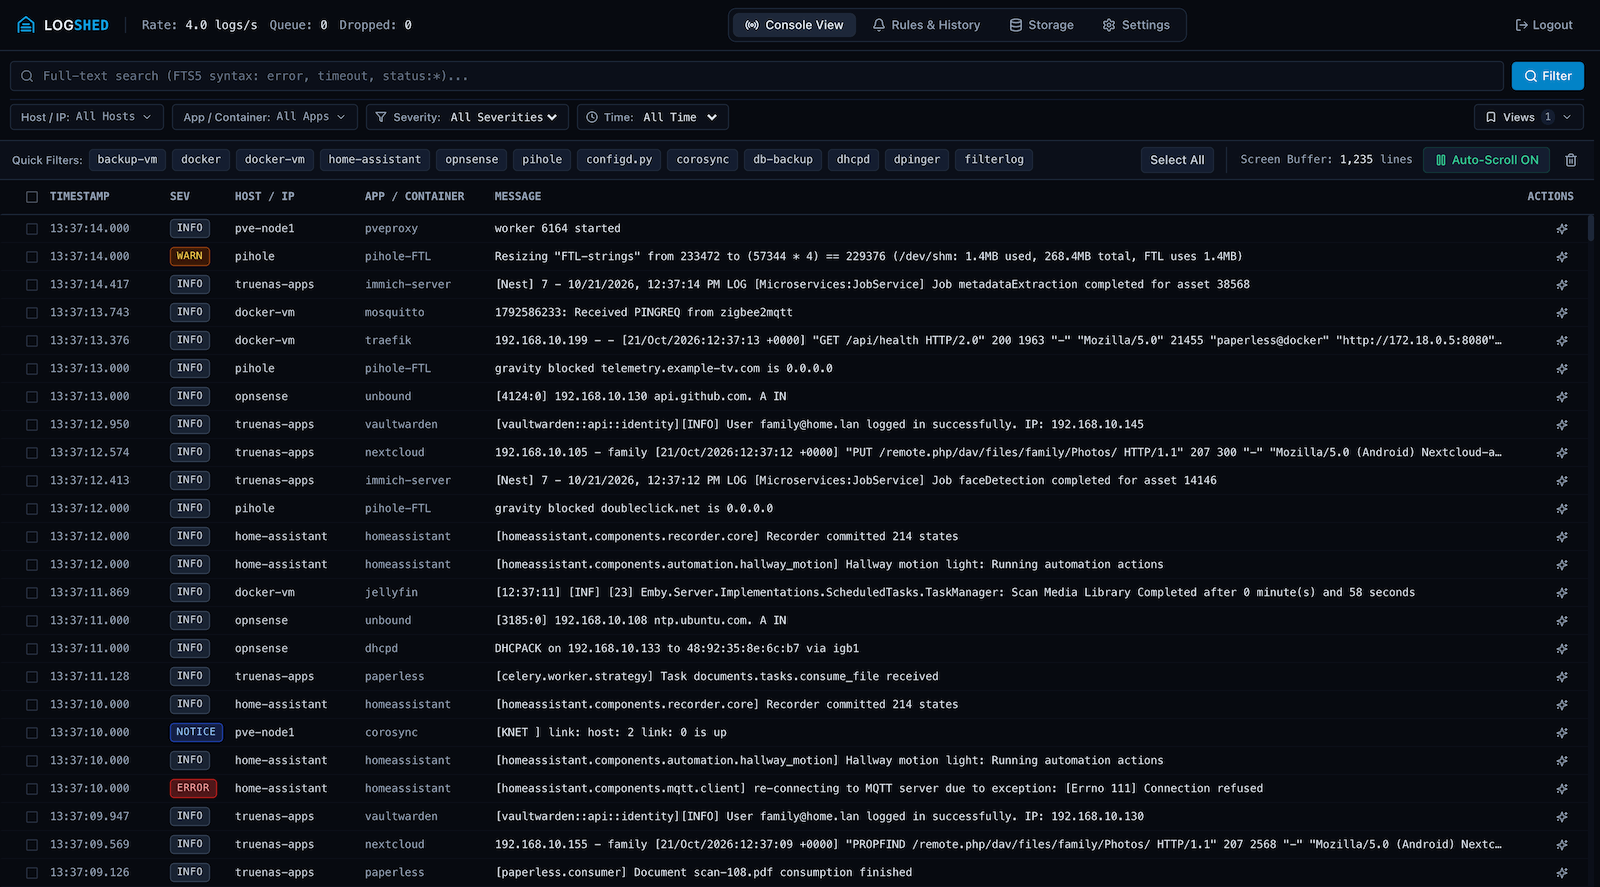Select checkbox for corosync NOTICE row

pos(32,733)
